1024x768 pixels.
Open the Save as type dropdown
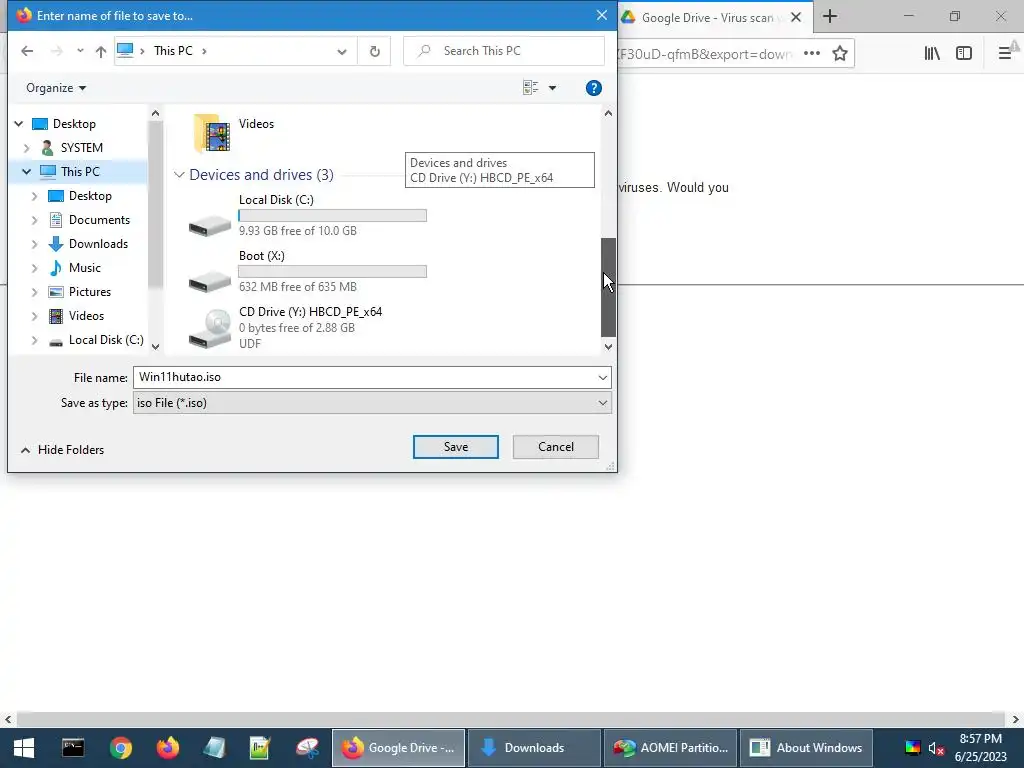point(602,403)
